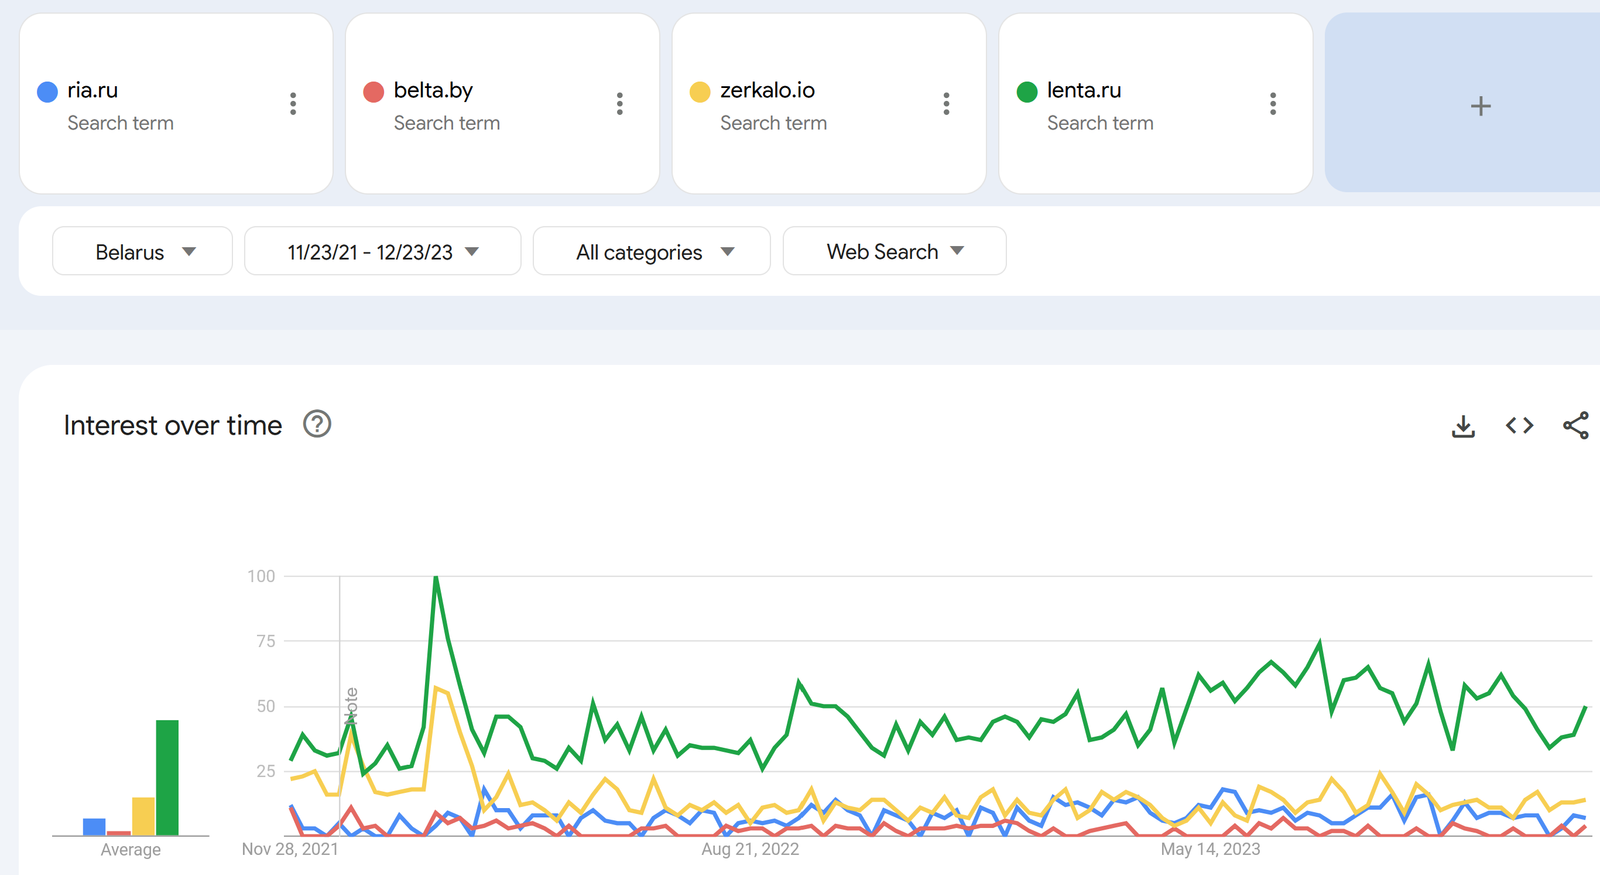This screenshot has width=1600, height=875.
Task: Open the 11/23/21 - 12/23/23 date range dropdown
Action: tap(382, 252)
